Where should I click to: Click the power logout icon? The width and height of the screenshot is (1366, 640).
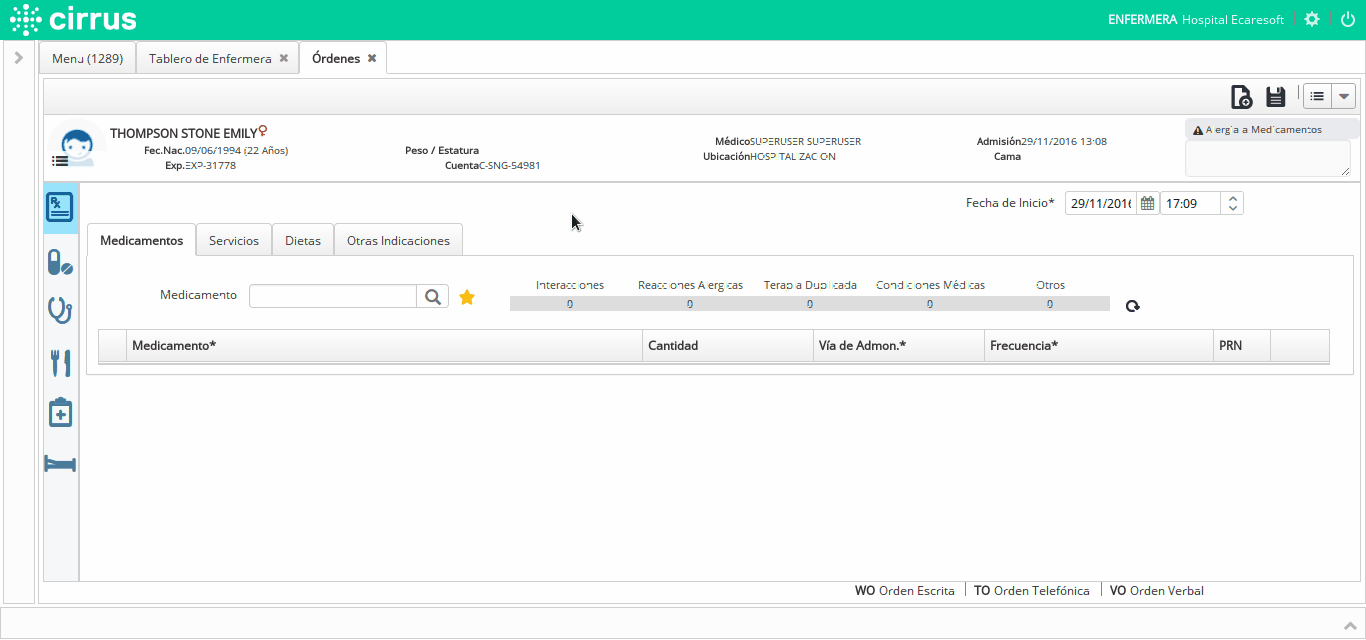[x=1347, y=19]
